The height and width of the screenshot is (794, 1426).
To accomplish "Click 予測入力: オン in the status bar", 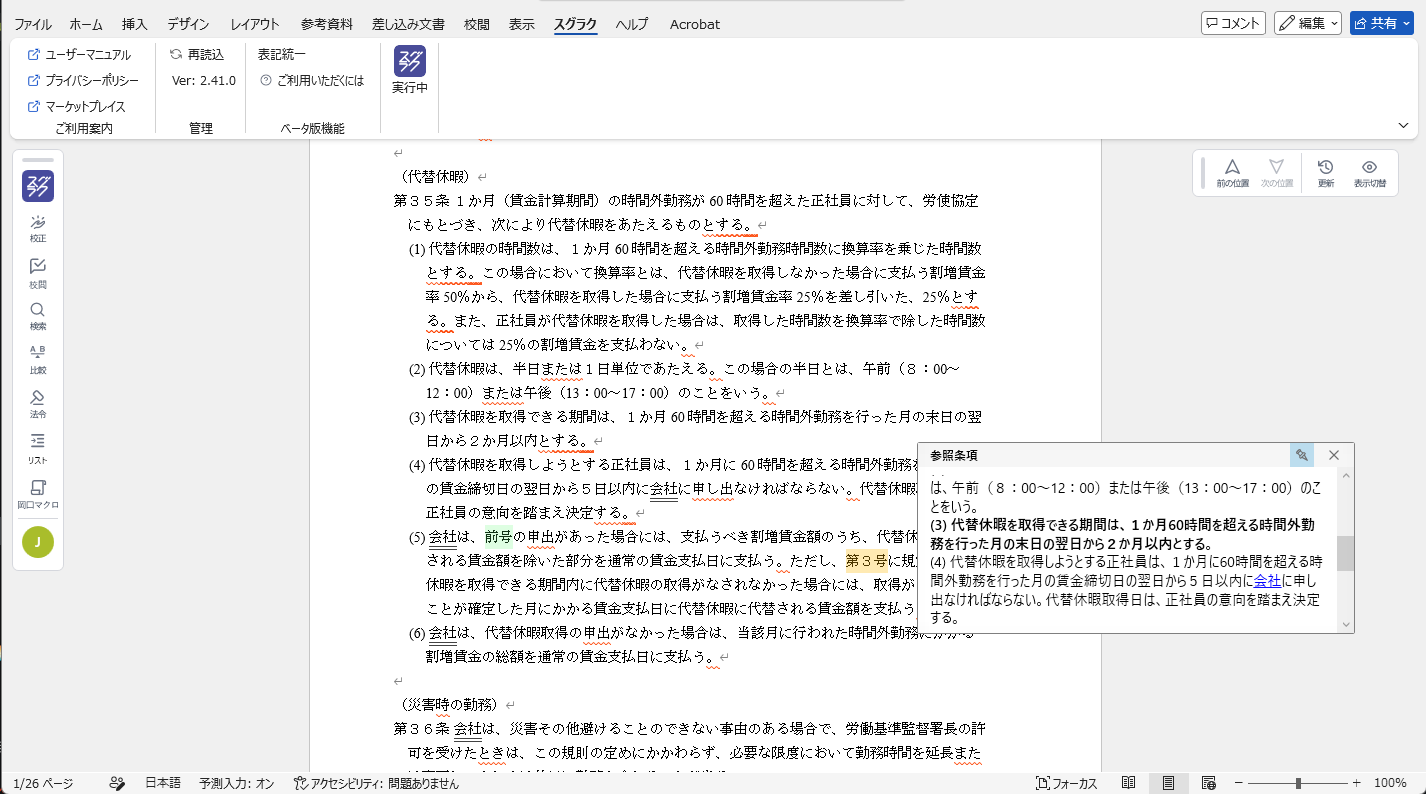I will [x=236, y=783].
